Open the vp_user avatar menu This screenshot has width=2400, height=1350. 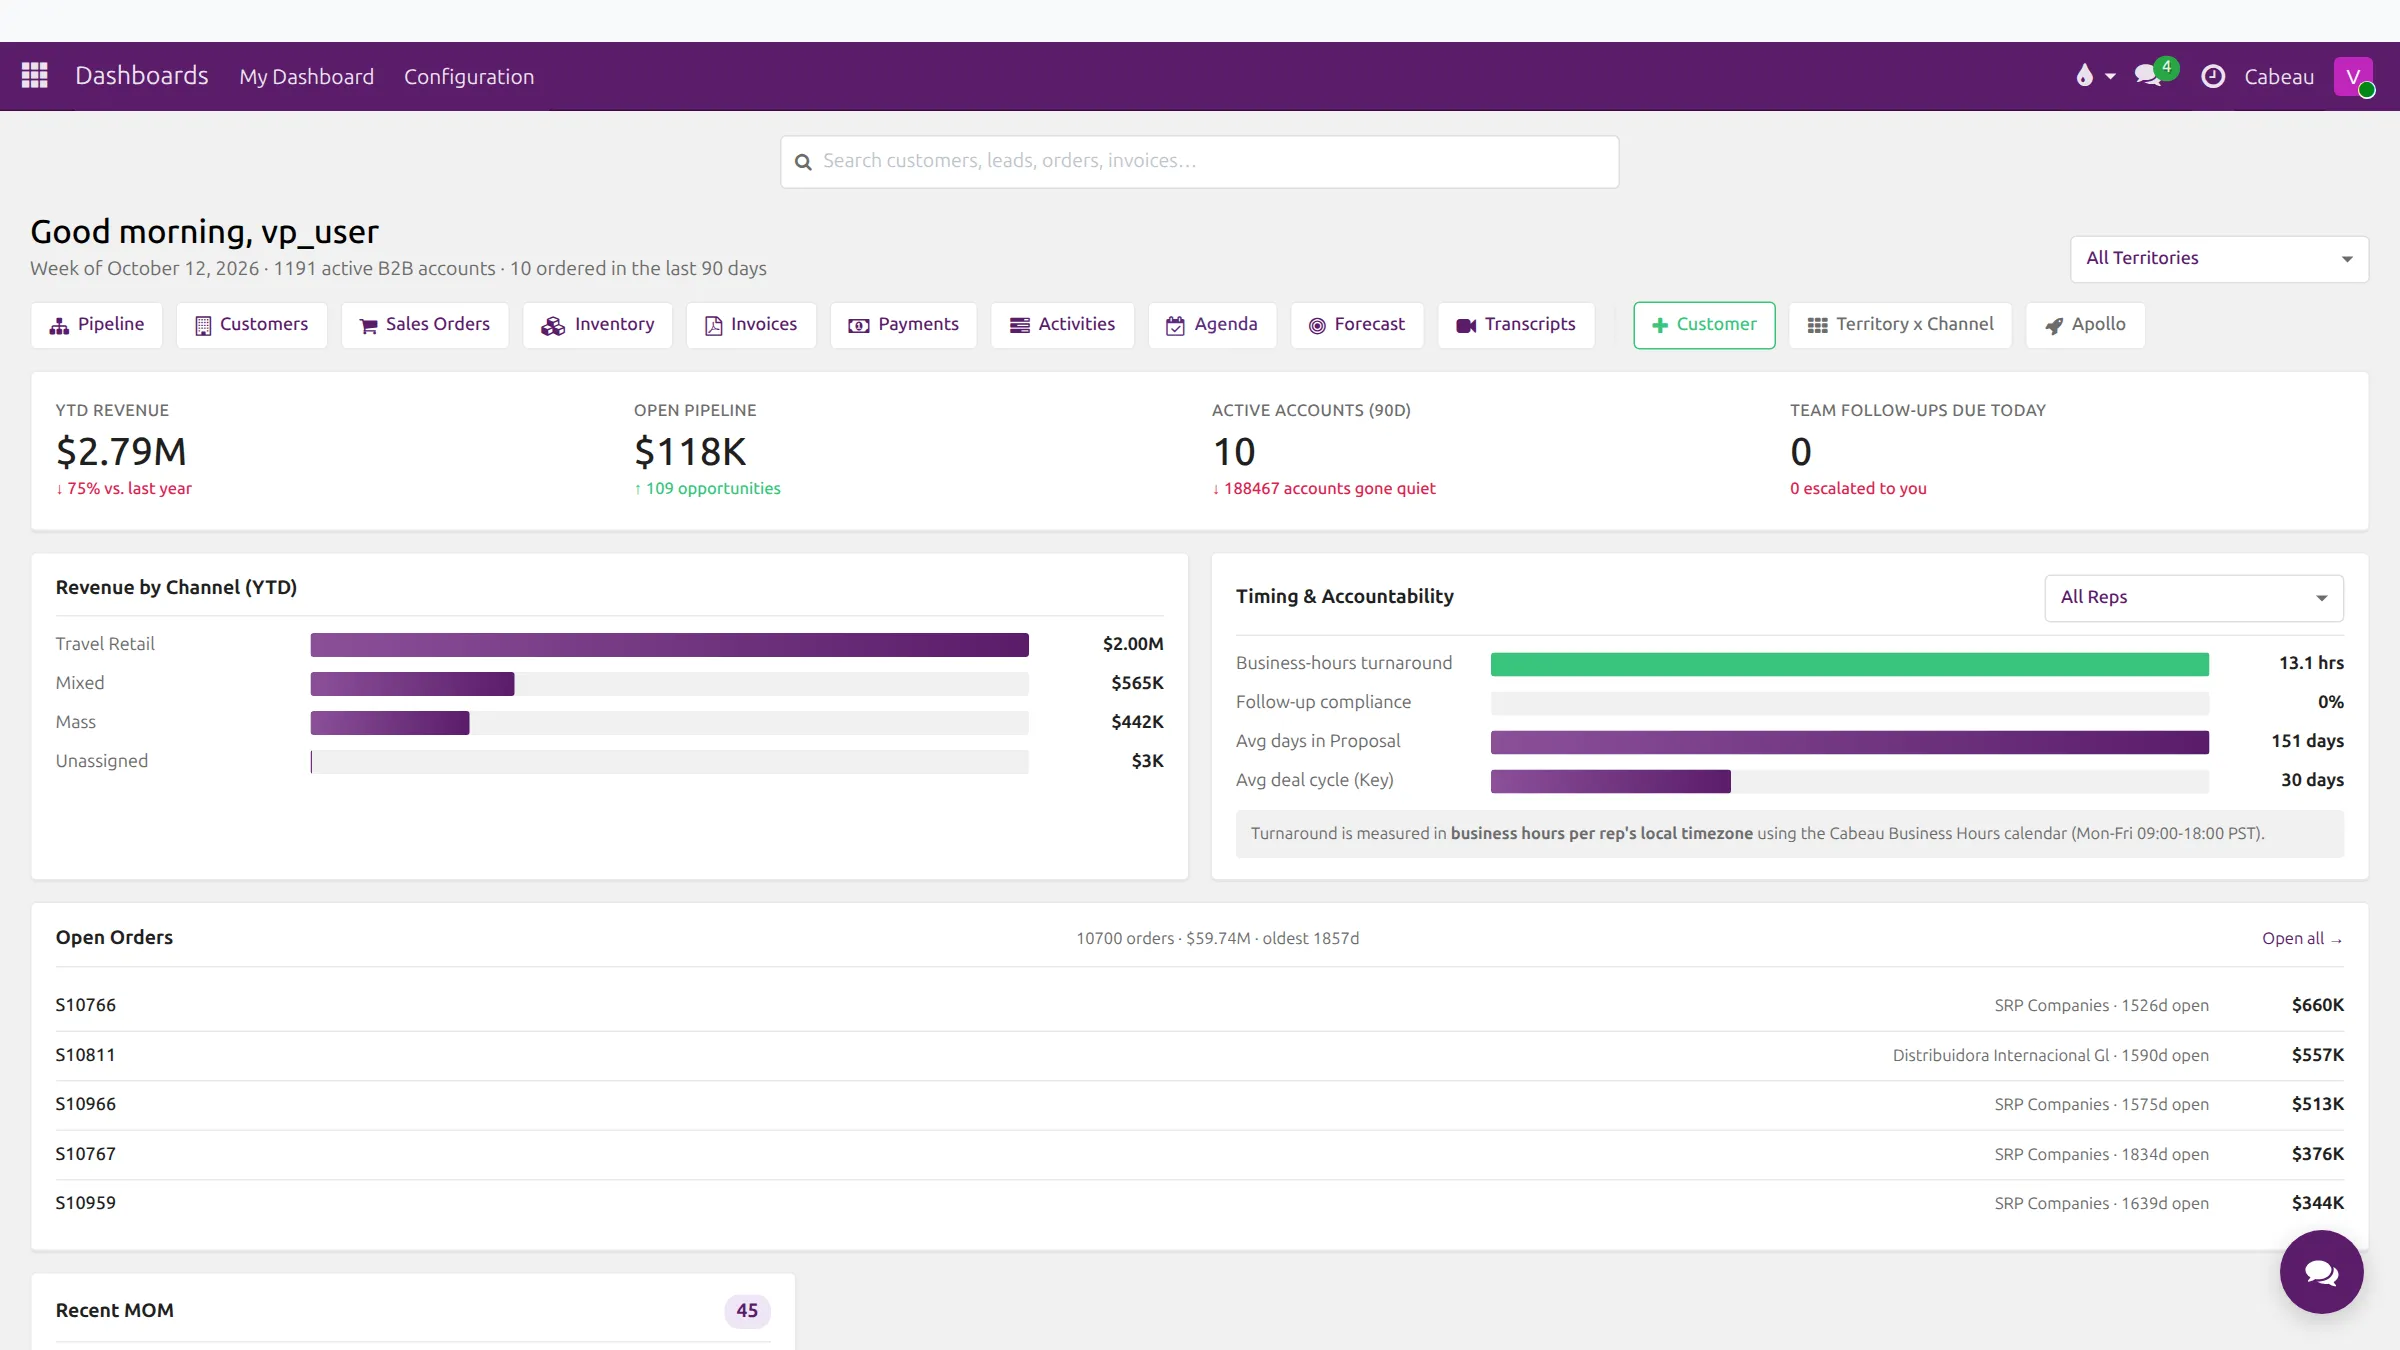2353,76
